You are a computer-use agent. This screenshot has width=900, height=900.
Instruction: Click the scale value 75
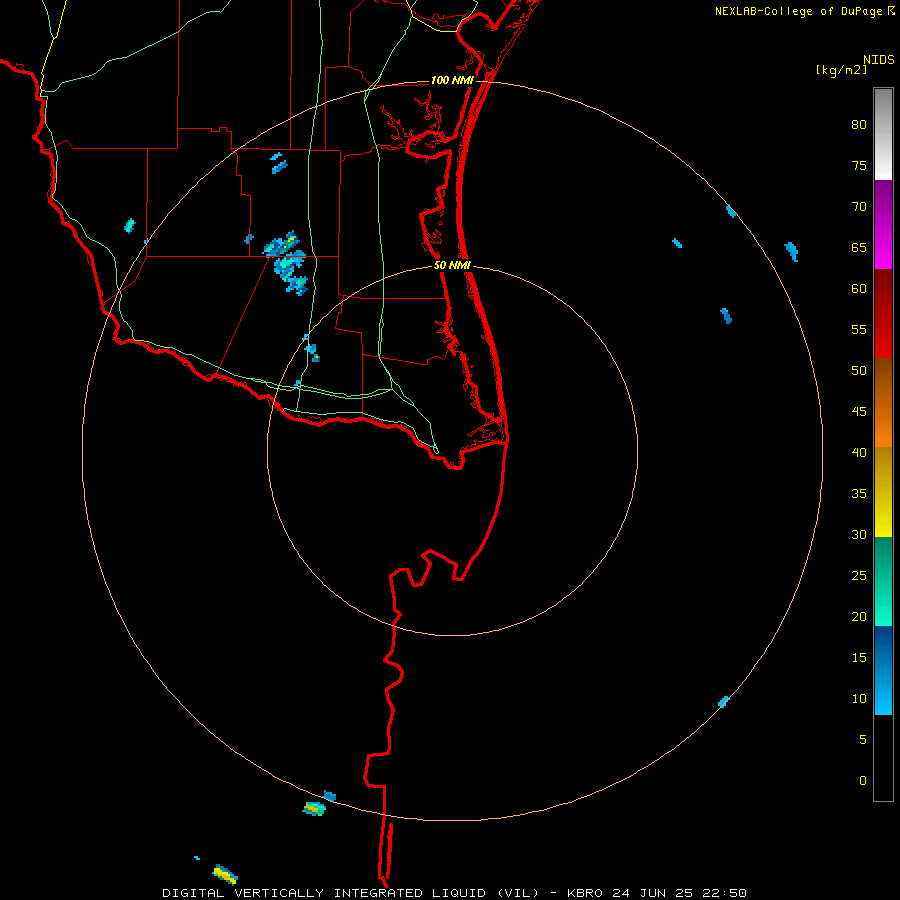(x=859, y=165)
